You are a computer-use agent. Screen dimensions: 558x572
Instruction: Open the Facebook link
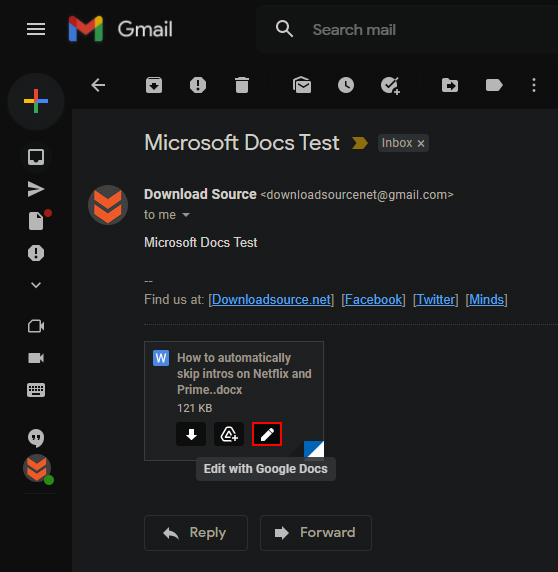coord(373,299)
